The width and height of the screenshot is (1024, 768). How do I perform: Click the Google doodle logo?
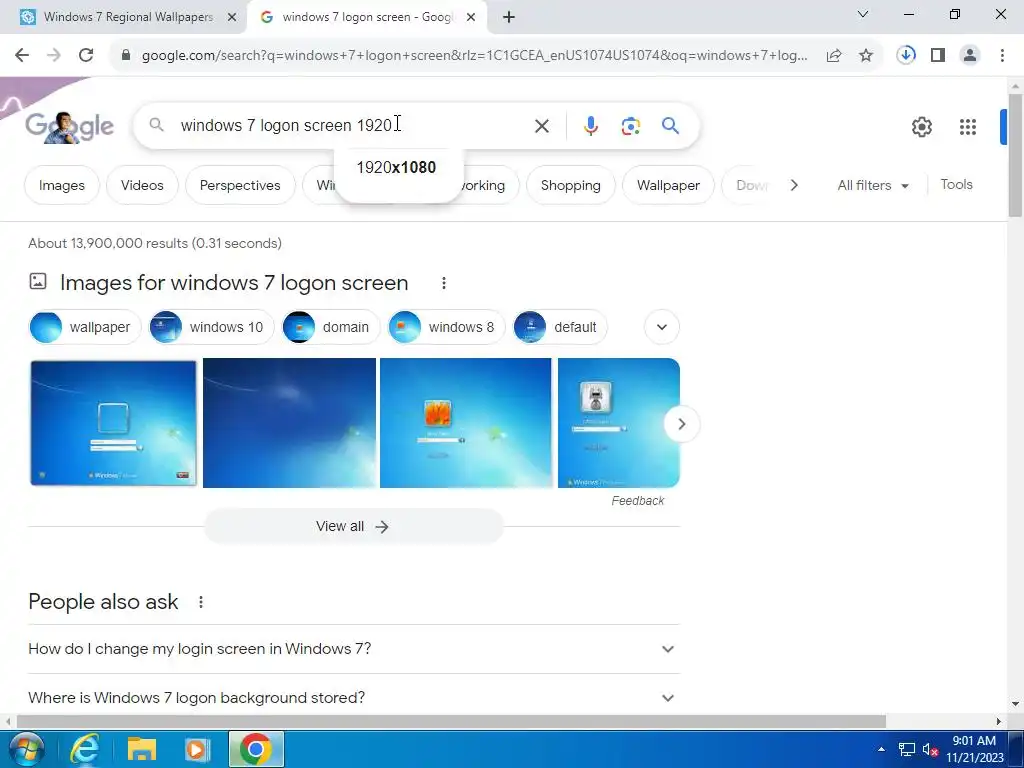(x=69, y=126)
